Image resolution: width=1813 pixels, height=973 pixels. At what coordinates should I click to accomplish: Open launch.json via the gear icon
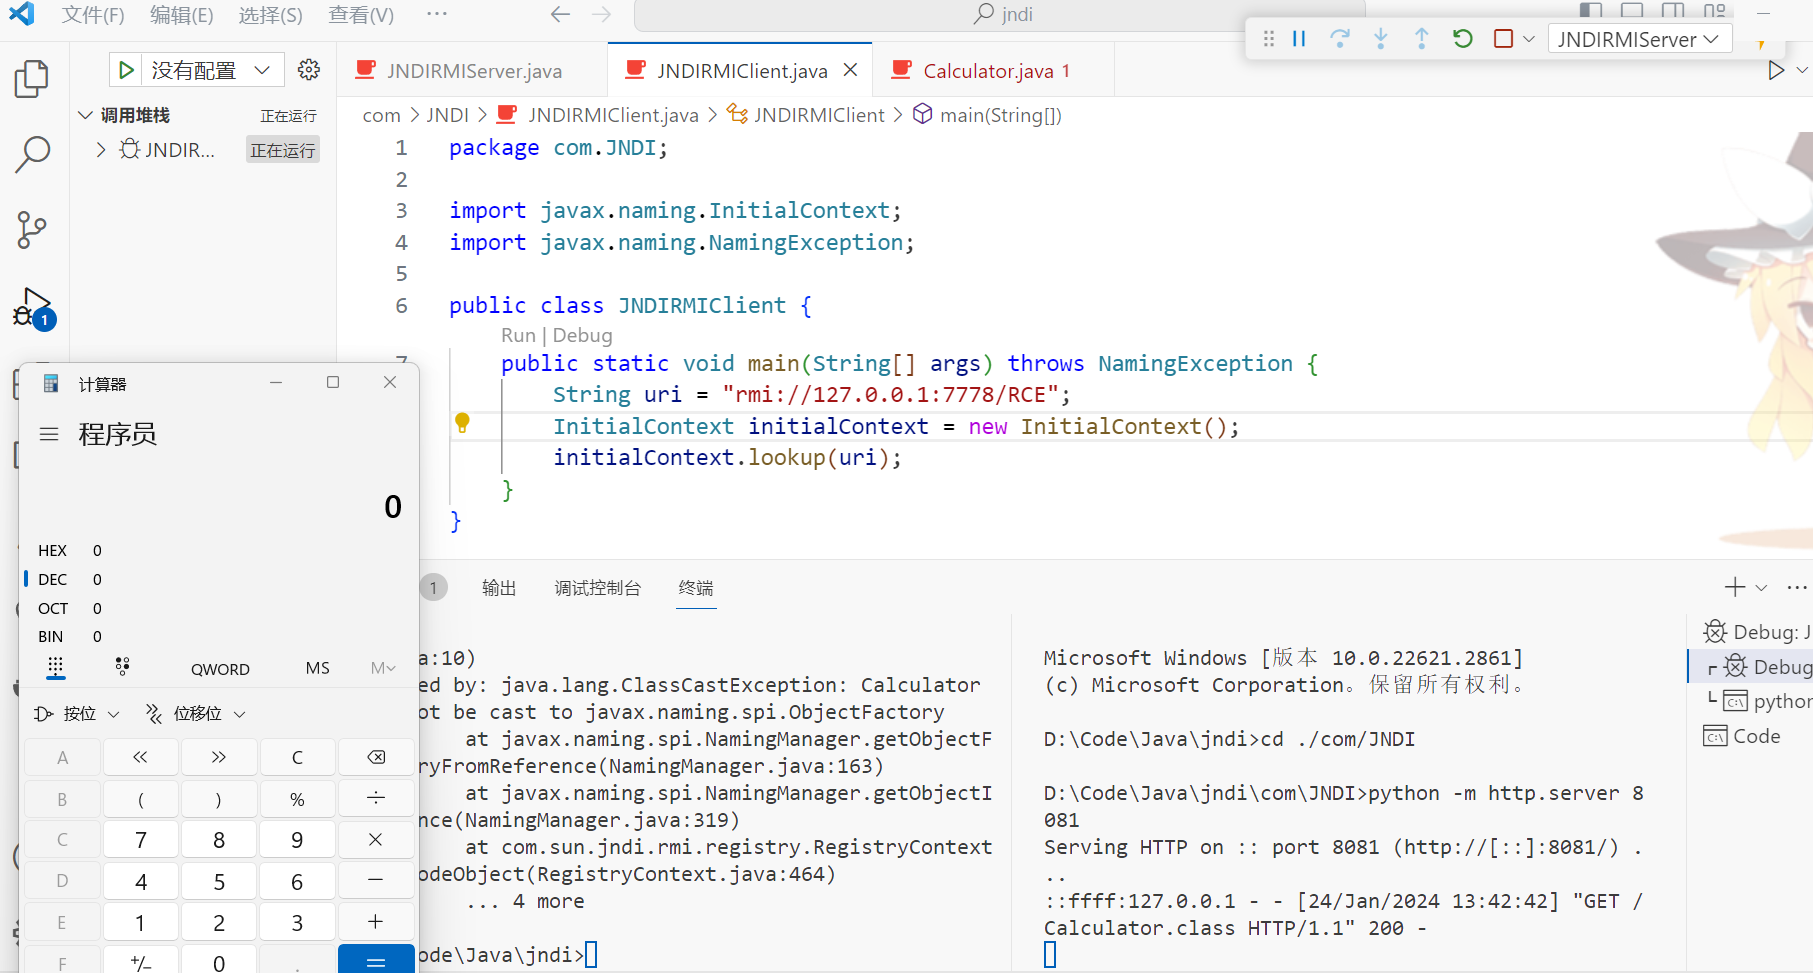(x=309, y=69)
